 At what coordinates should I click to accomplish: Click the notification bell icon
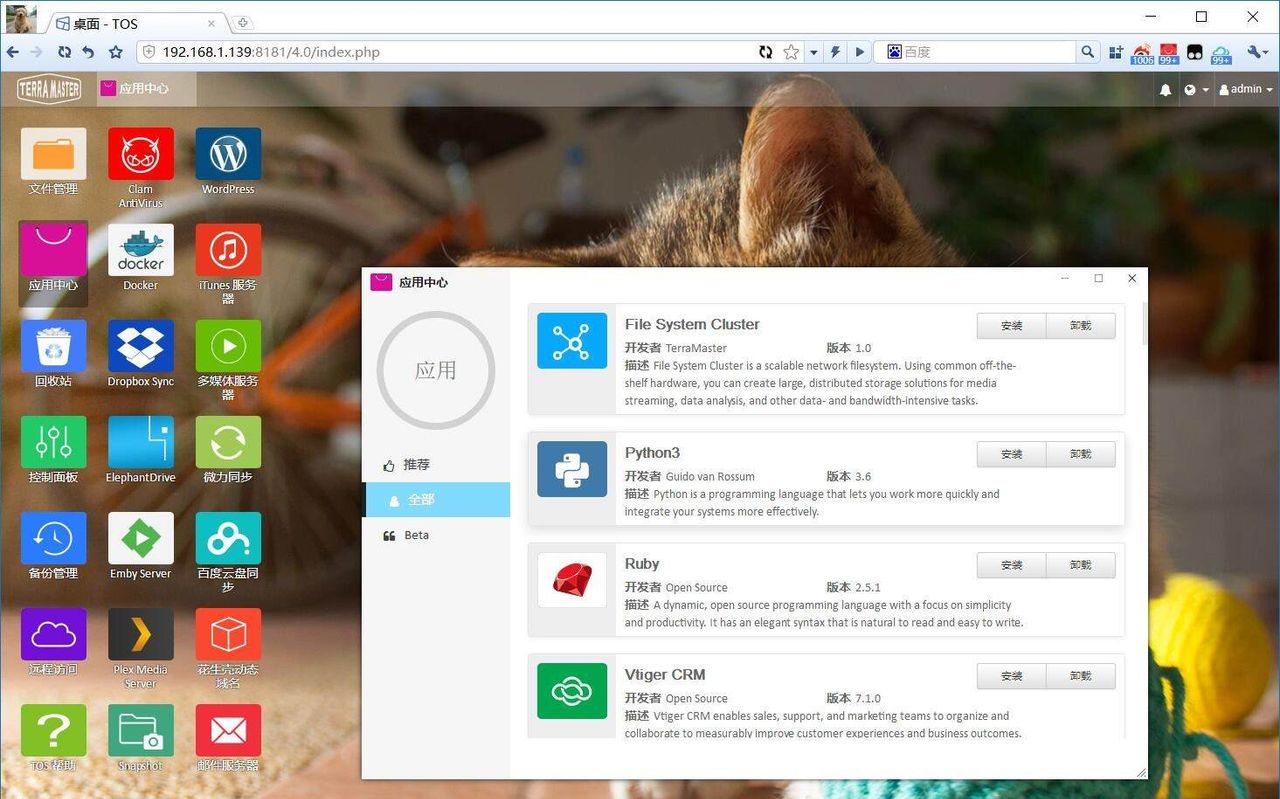[x=1165, y=90]
